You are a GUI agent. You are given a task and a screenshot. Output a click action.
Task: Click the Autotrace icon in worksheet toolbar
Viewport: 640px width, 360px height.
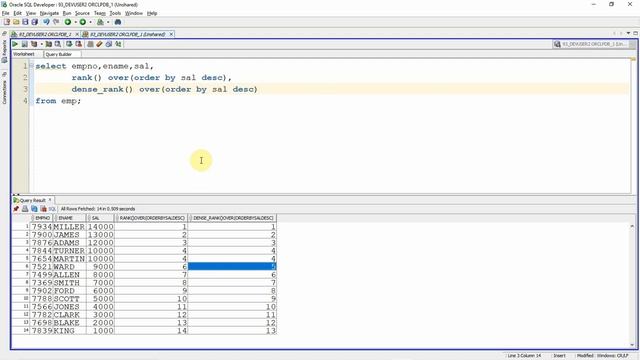pyautogui.click(x=49, y=44)
